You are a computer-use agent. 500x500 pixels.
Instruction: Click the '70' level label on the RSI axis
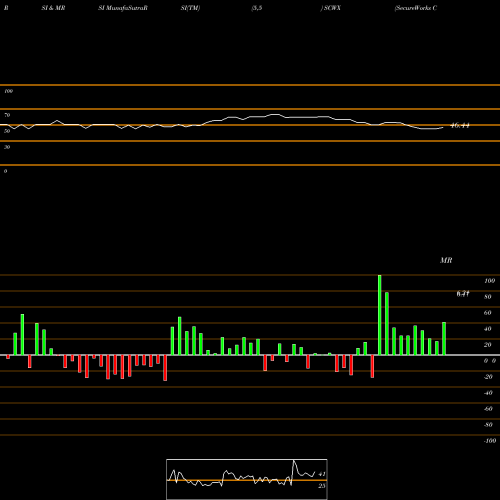tap(7, 115)
